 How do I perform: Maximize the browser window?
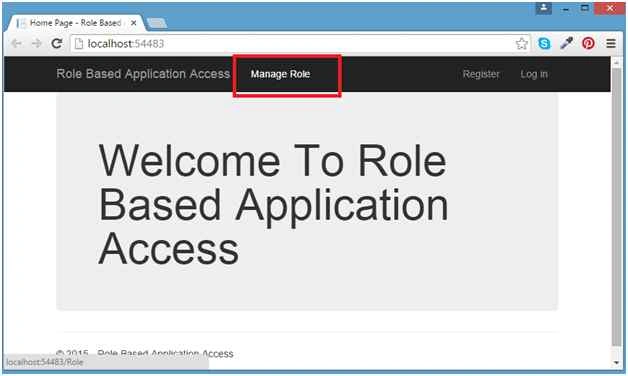tap(585, 8)
